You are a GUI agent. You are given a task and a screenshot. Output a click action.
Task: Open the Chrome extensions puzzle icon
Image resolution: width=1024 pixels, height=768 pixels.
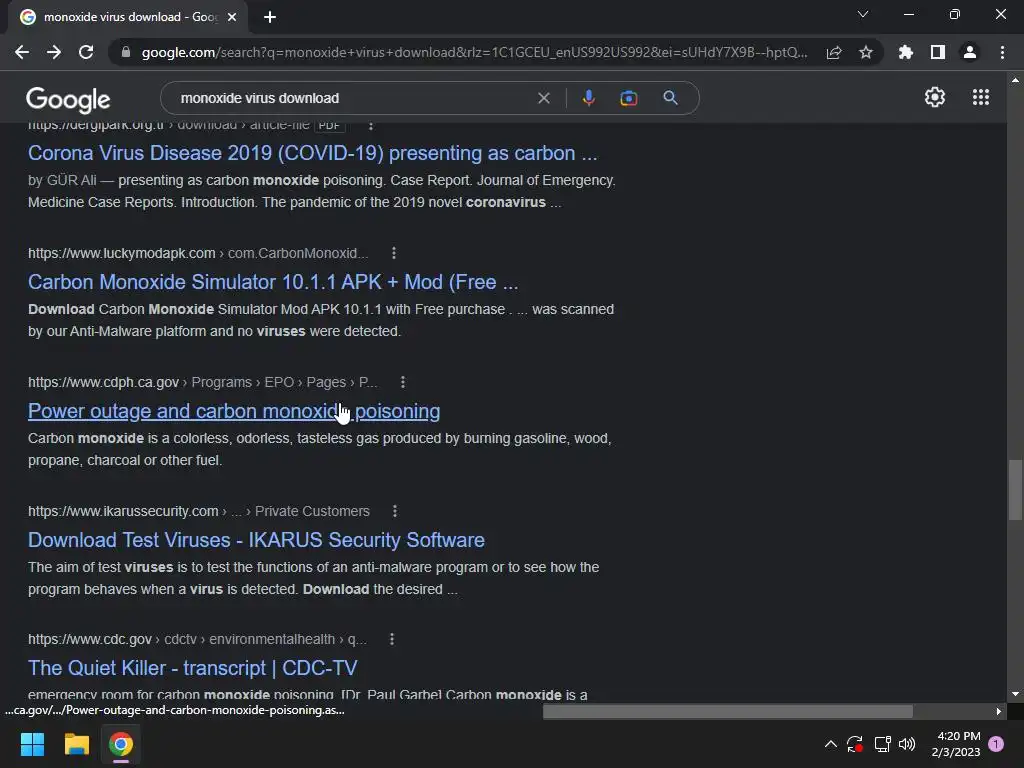point(906,52)
